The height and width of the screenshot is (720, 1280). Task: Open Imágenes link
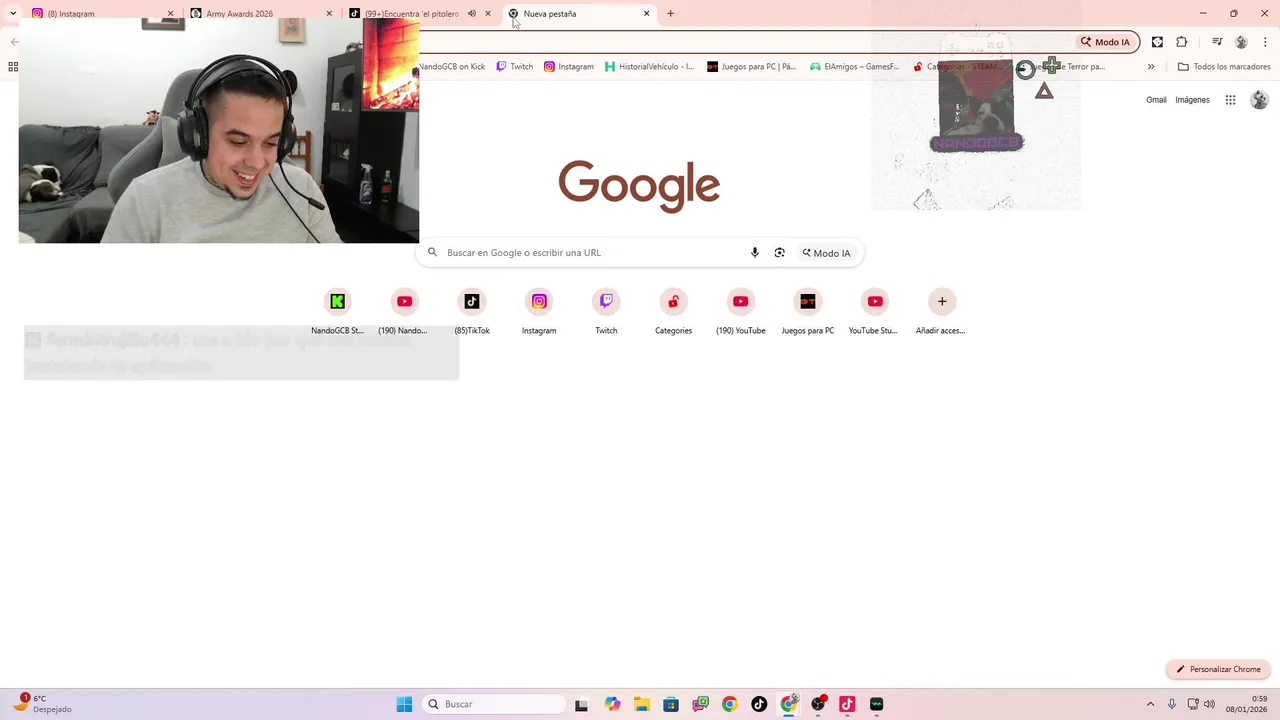[1192, 100]
